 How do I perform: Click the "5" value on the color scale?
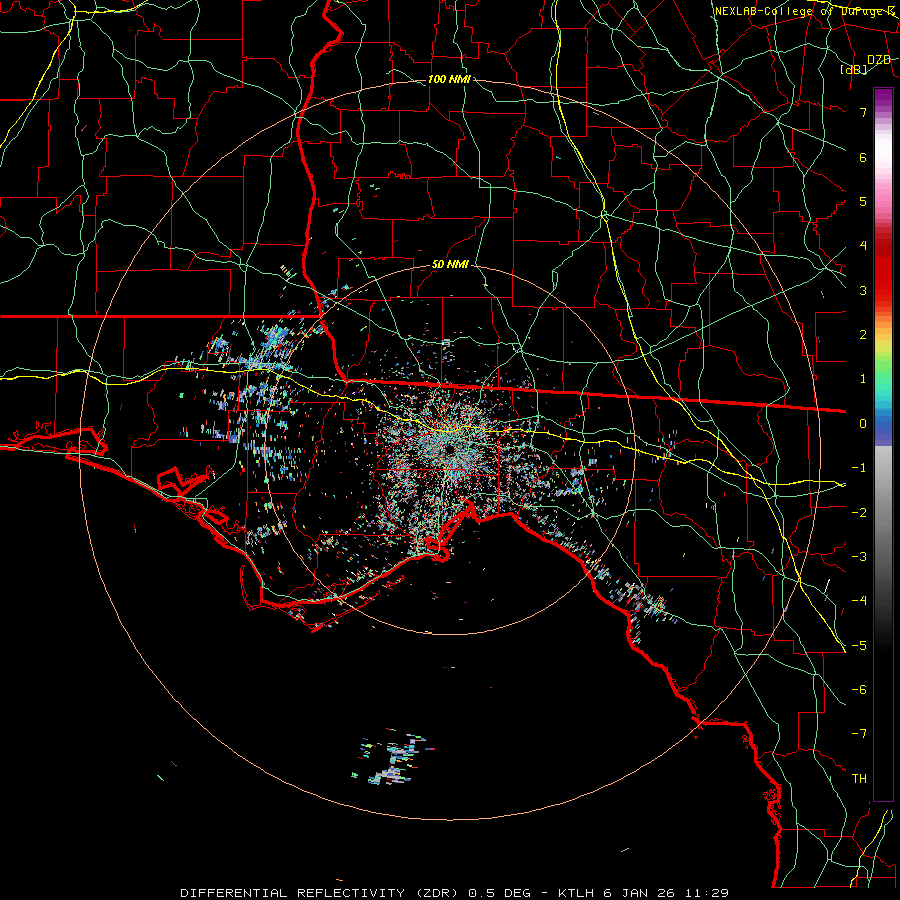click(x=863, y=201)
